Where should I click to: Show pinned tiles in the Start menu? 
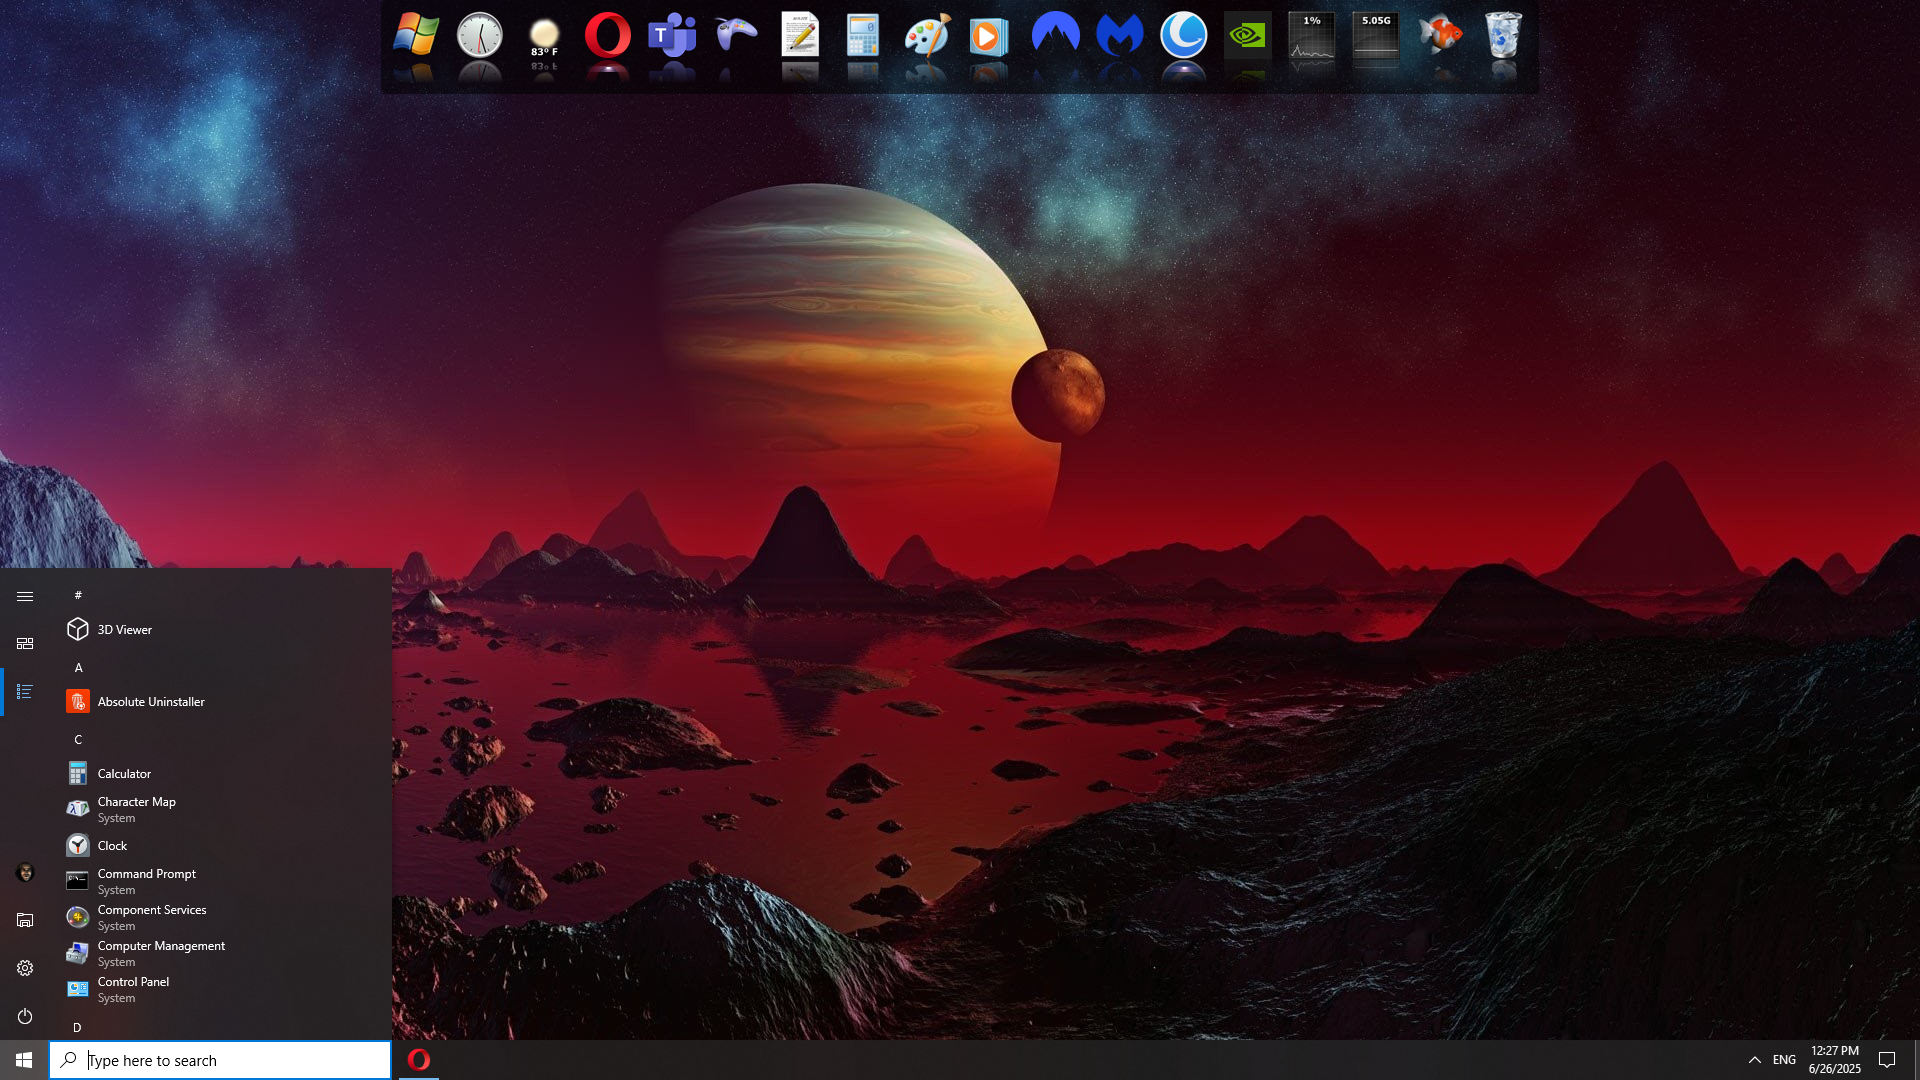coord(25,643)
